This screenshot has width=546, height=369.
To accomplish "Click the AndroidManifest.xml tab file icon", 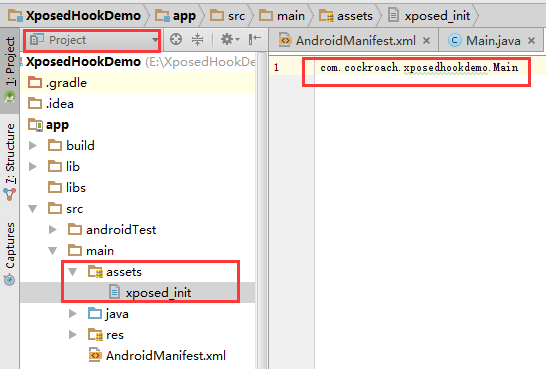I will 285,40.
